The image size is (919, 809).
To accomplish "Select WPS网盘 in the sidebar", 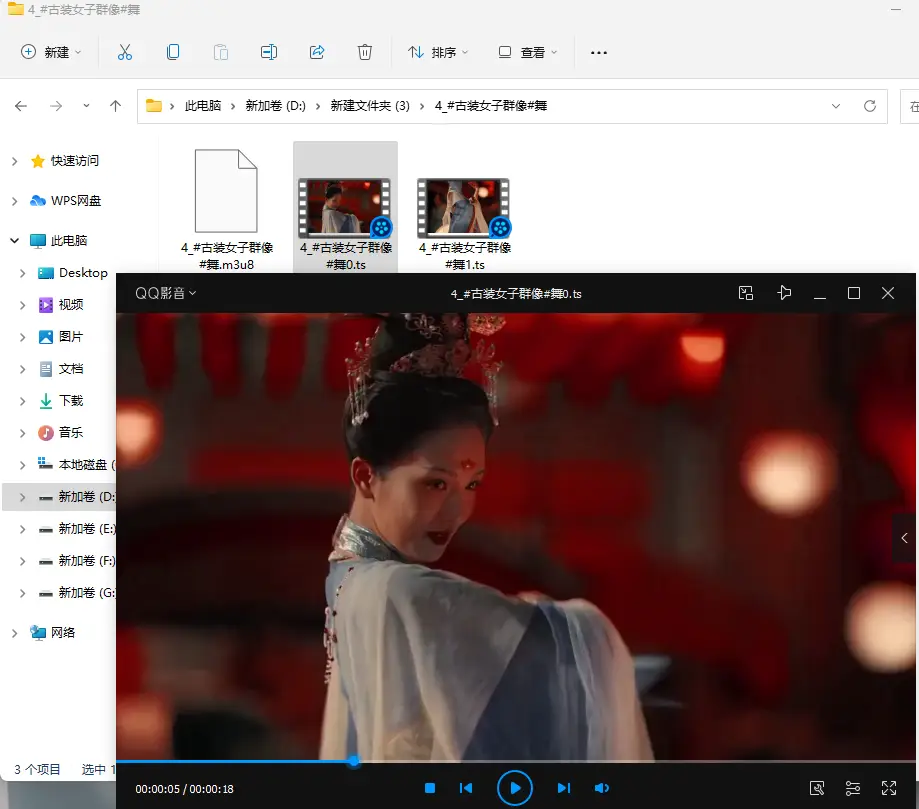I will (76, 201).
